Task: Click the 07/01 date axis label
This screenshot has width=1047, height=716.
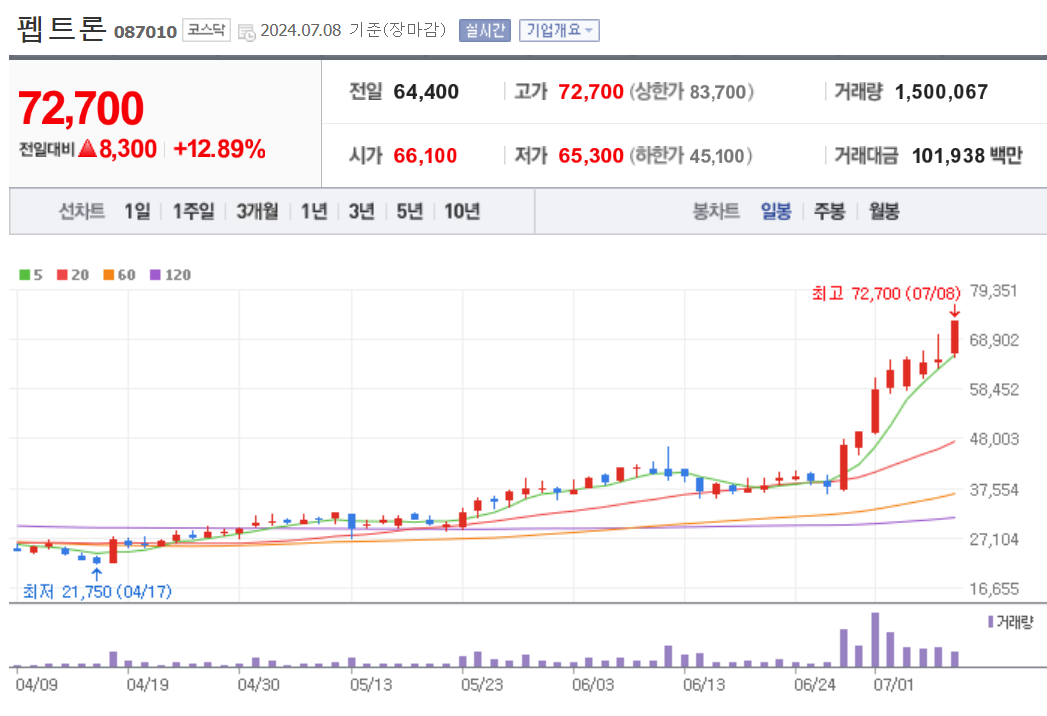Action: [x=893, y=685]
